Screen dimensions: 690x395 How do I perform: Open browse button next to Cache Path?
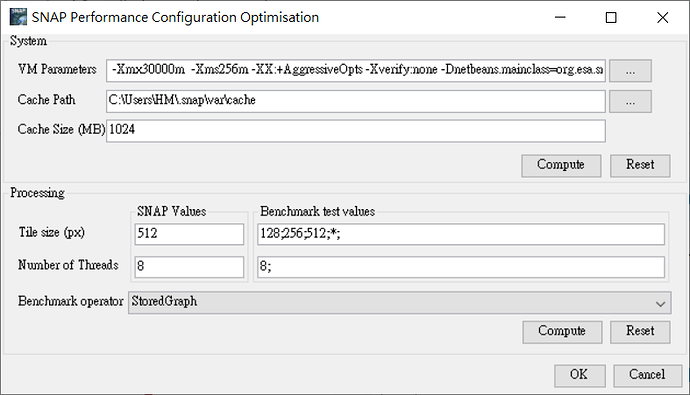(630, 101)
